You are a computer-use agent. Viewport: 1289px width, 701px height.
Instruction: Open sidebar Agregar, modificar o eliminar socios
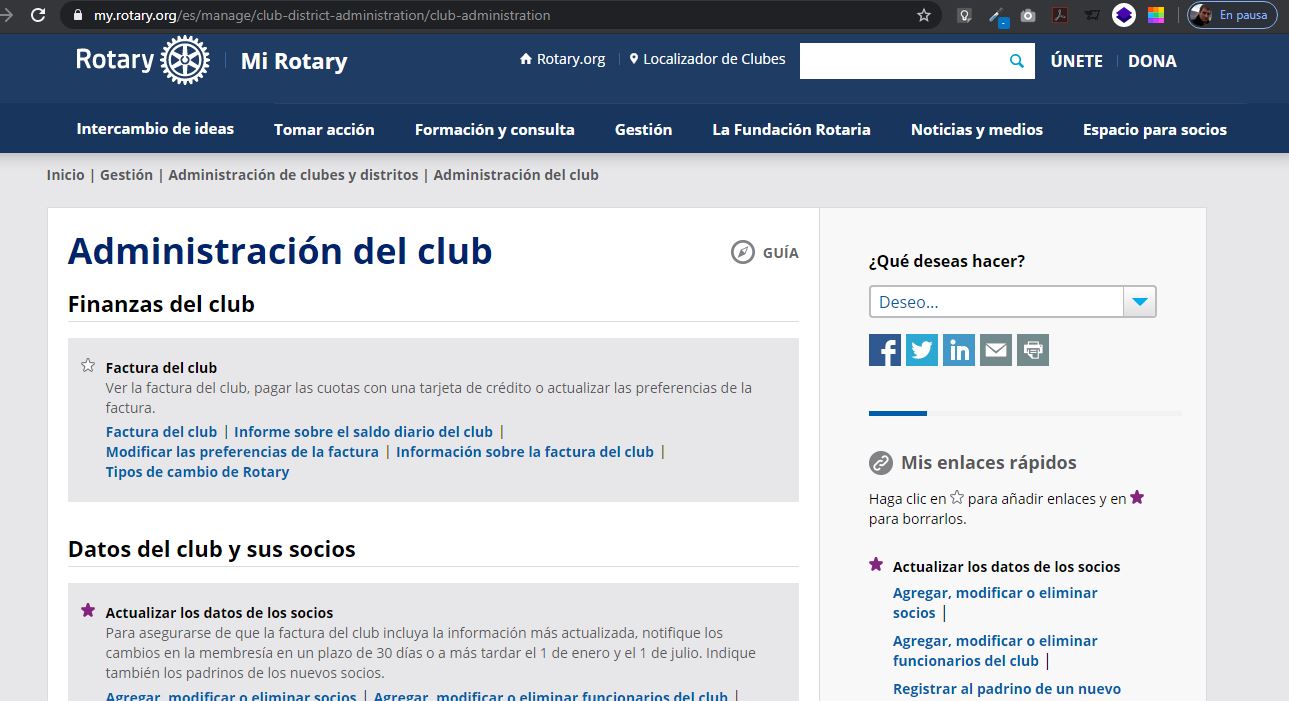(x=995, y=603)
